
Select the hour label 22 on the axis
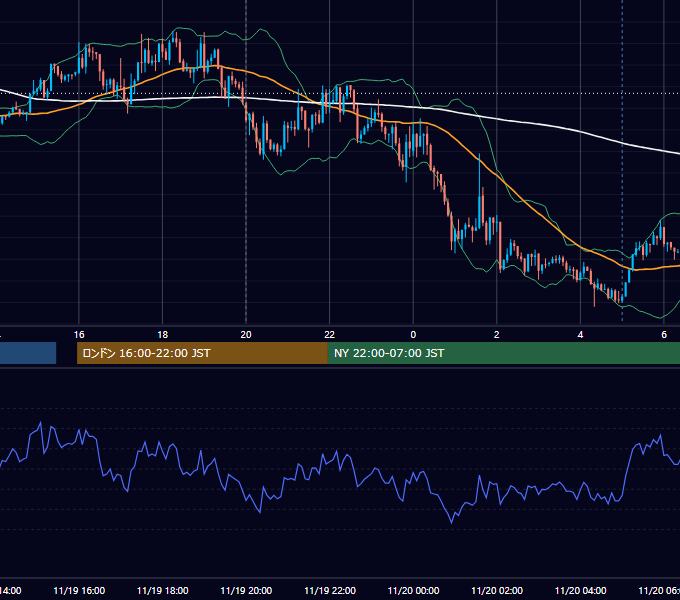(x=330, y=335)
